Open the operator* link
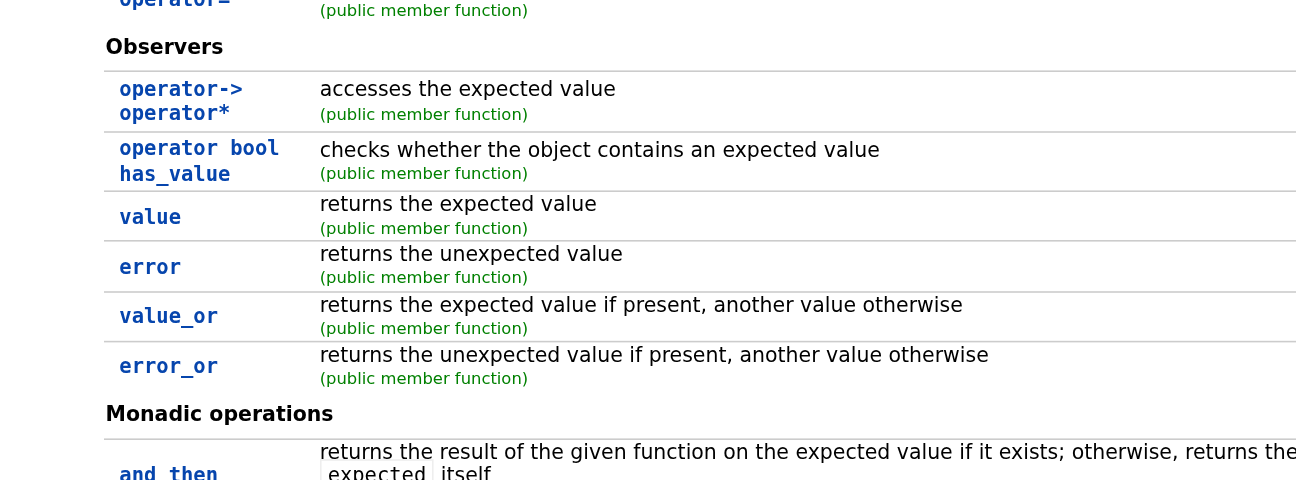The image size is (1296, 480). click(x=174, y=114)
